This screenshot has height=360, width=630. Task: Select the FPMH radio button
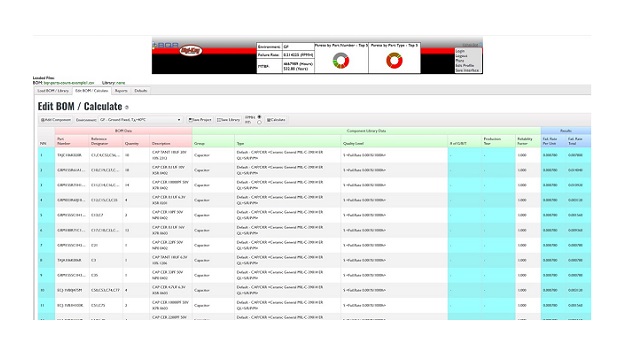pyautogui.click(x=259, y=117)
